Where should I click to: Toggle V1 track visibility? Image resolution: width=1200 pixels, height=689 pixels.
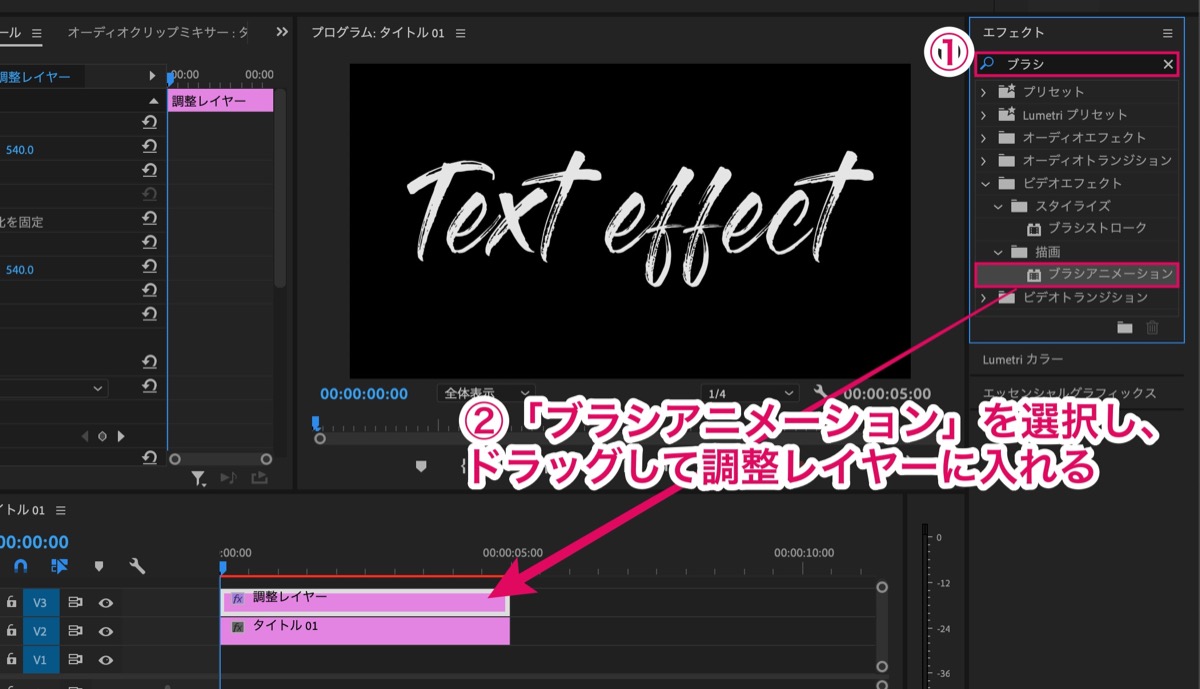(x=105, y=660)
